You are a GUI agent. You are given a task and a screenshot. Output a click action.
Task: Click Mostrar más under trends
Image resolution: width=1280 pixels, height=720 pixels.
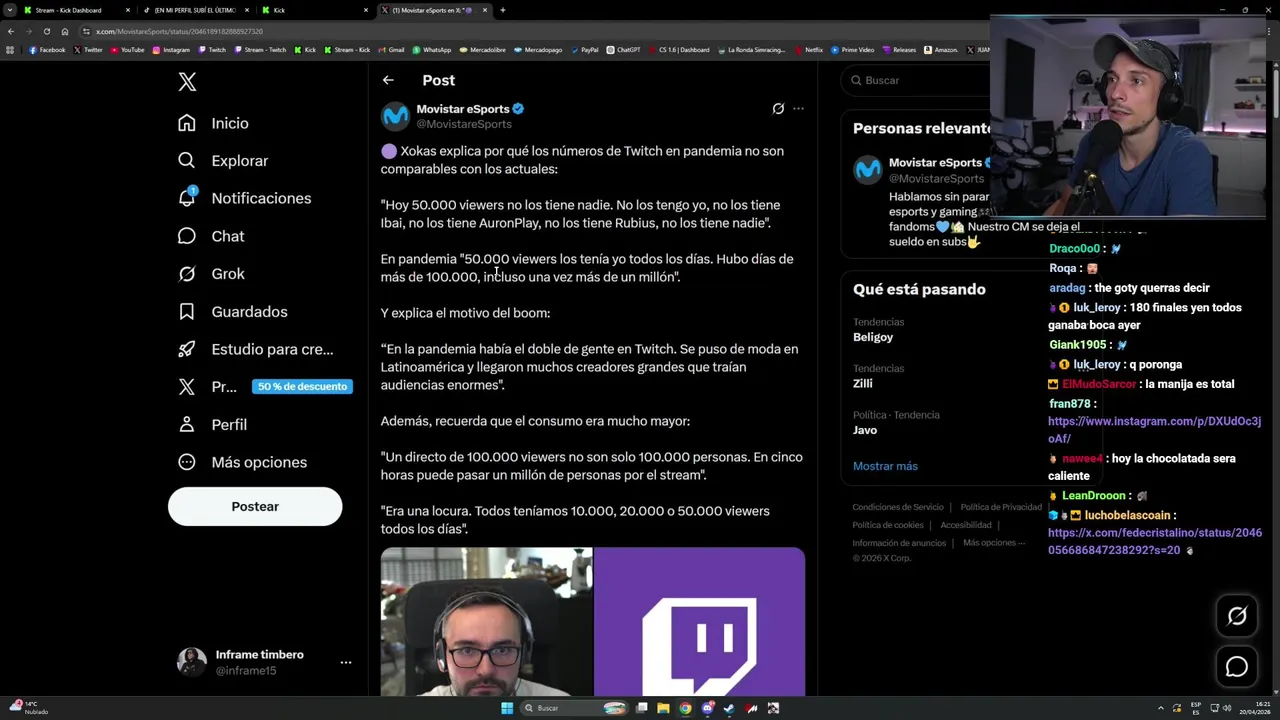pos(885,466)
